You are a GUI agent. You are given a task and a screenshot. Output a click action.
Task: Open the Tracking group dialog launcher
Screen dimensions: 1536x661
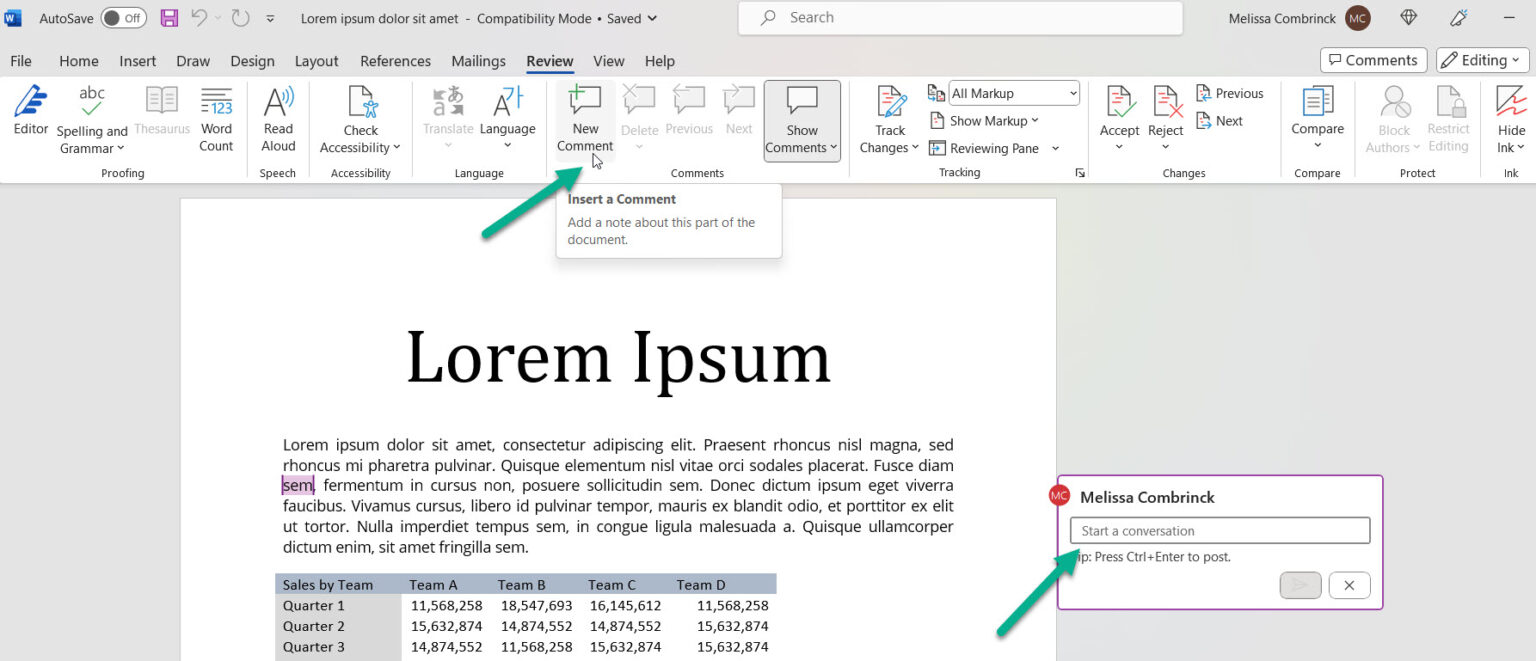(x=1079, y=173)
